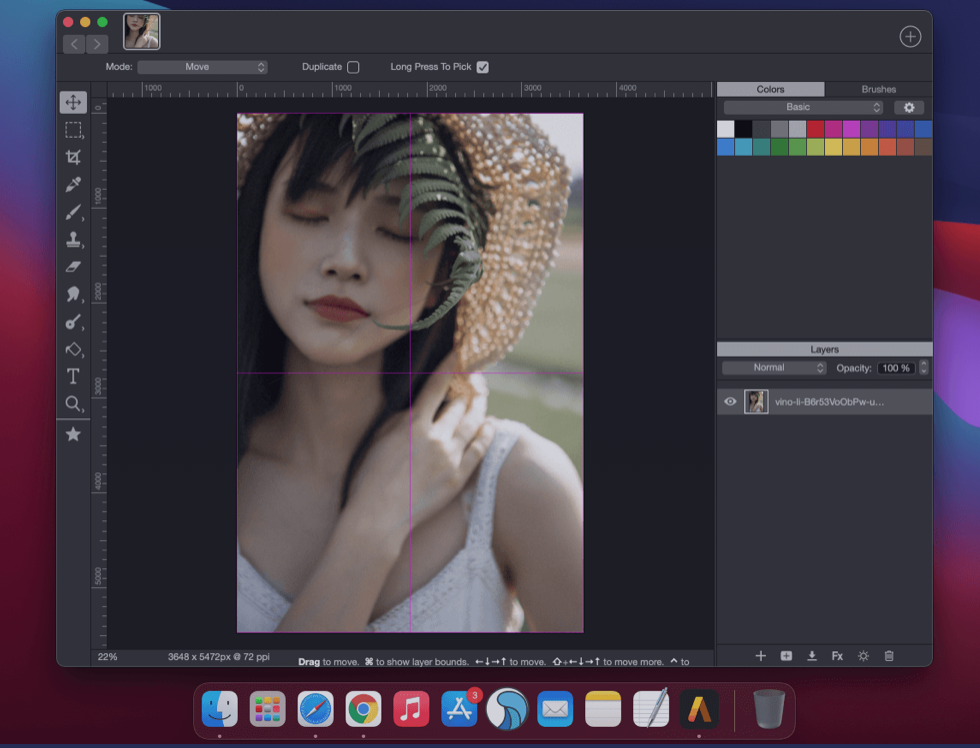This screenshot has height=748, width=980.
Task: Disable Long Press To Pick
Action: [x=483, y=67]
